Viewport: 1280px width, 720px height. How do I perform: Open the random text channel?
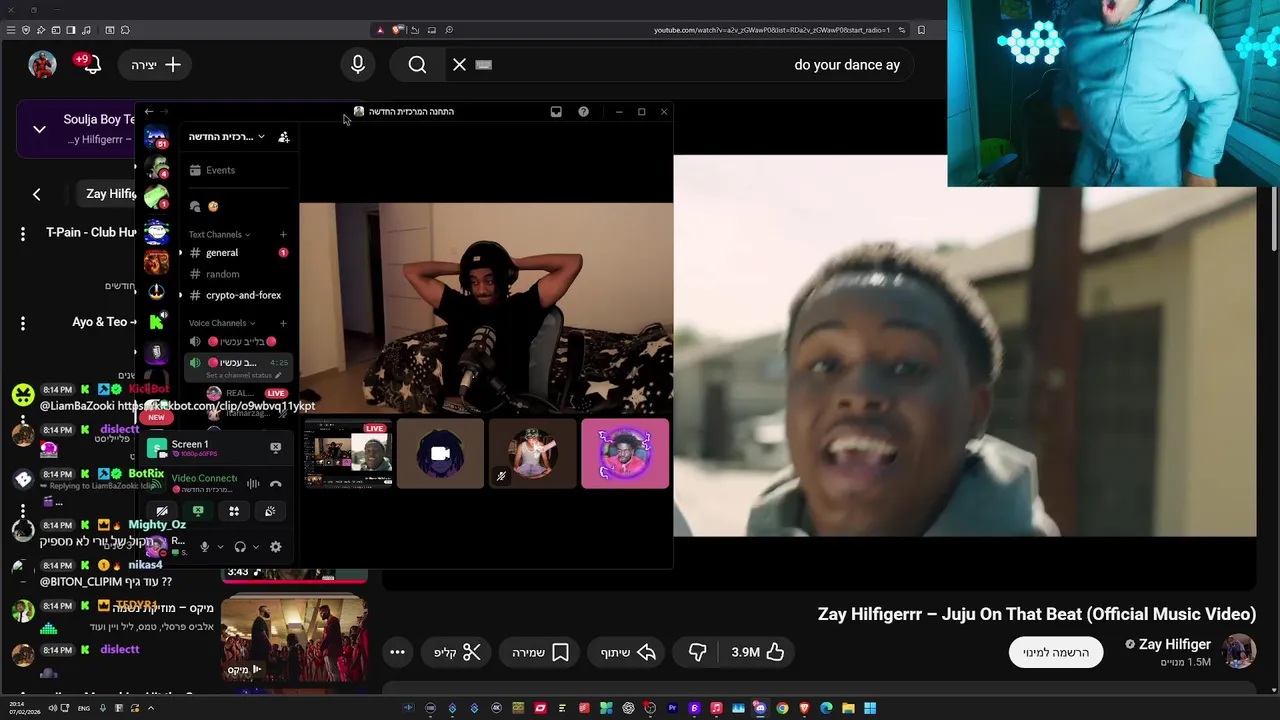point(237,274)
